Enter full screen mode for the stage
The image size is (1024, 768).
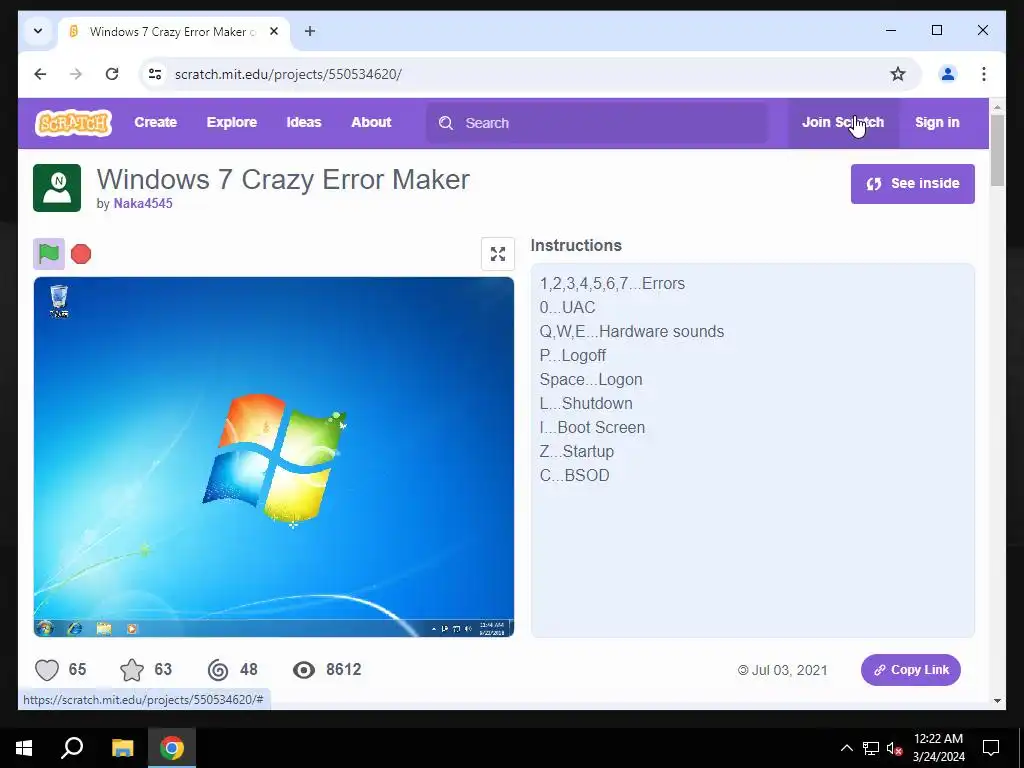pyautogui.click(x=498, y=253)
